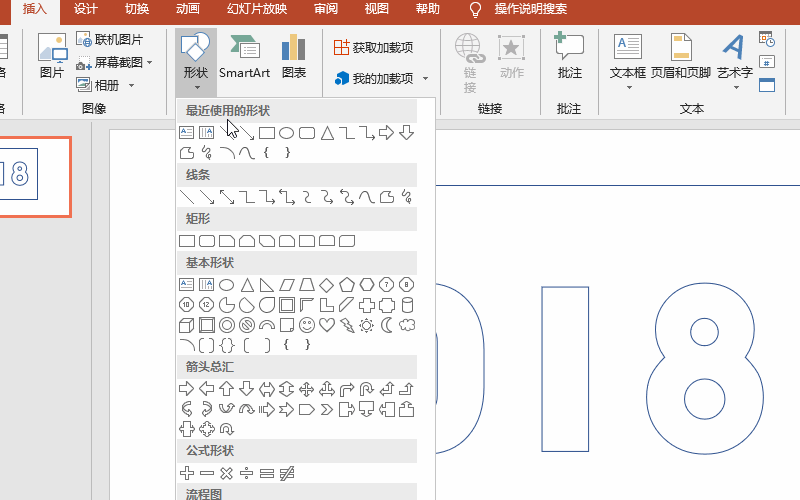Select the donut basic shape

(x=227, y=325)
